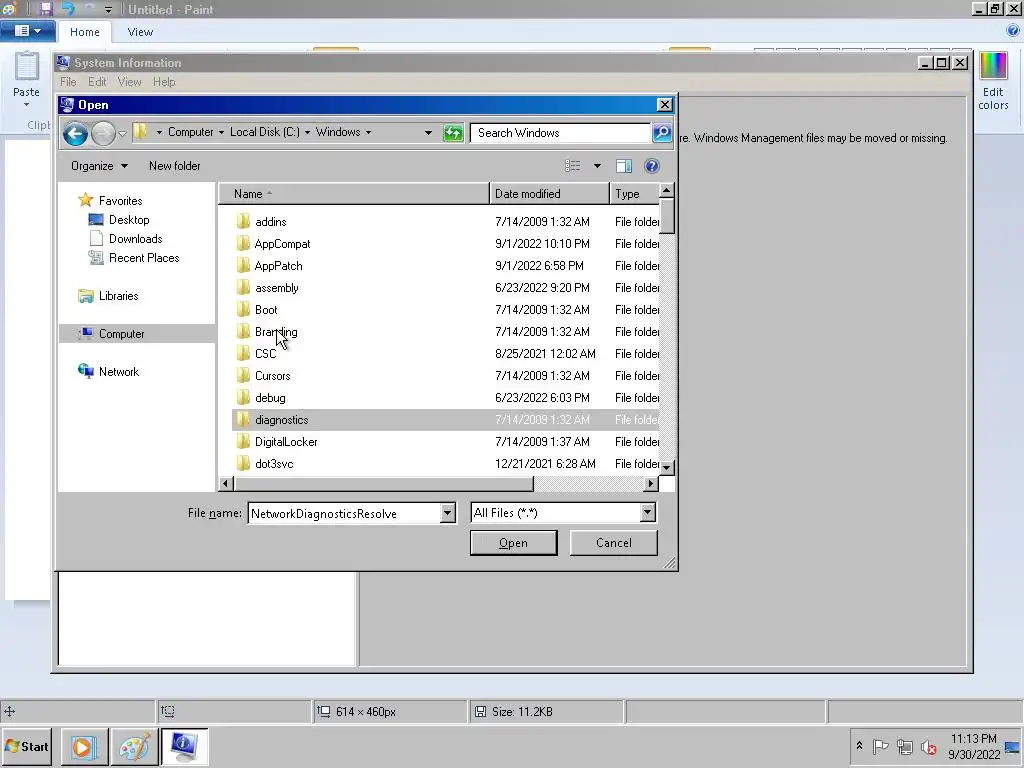Open the view options dropdown arrow
Viewport: 1024px width, 768px height.
[597, 166]
